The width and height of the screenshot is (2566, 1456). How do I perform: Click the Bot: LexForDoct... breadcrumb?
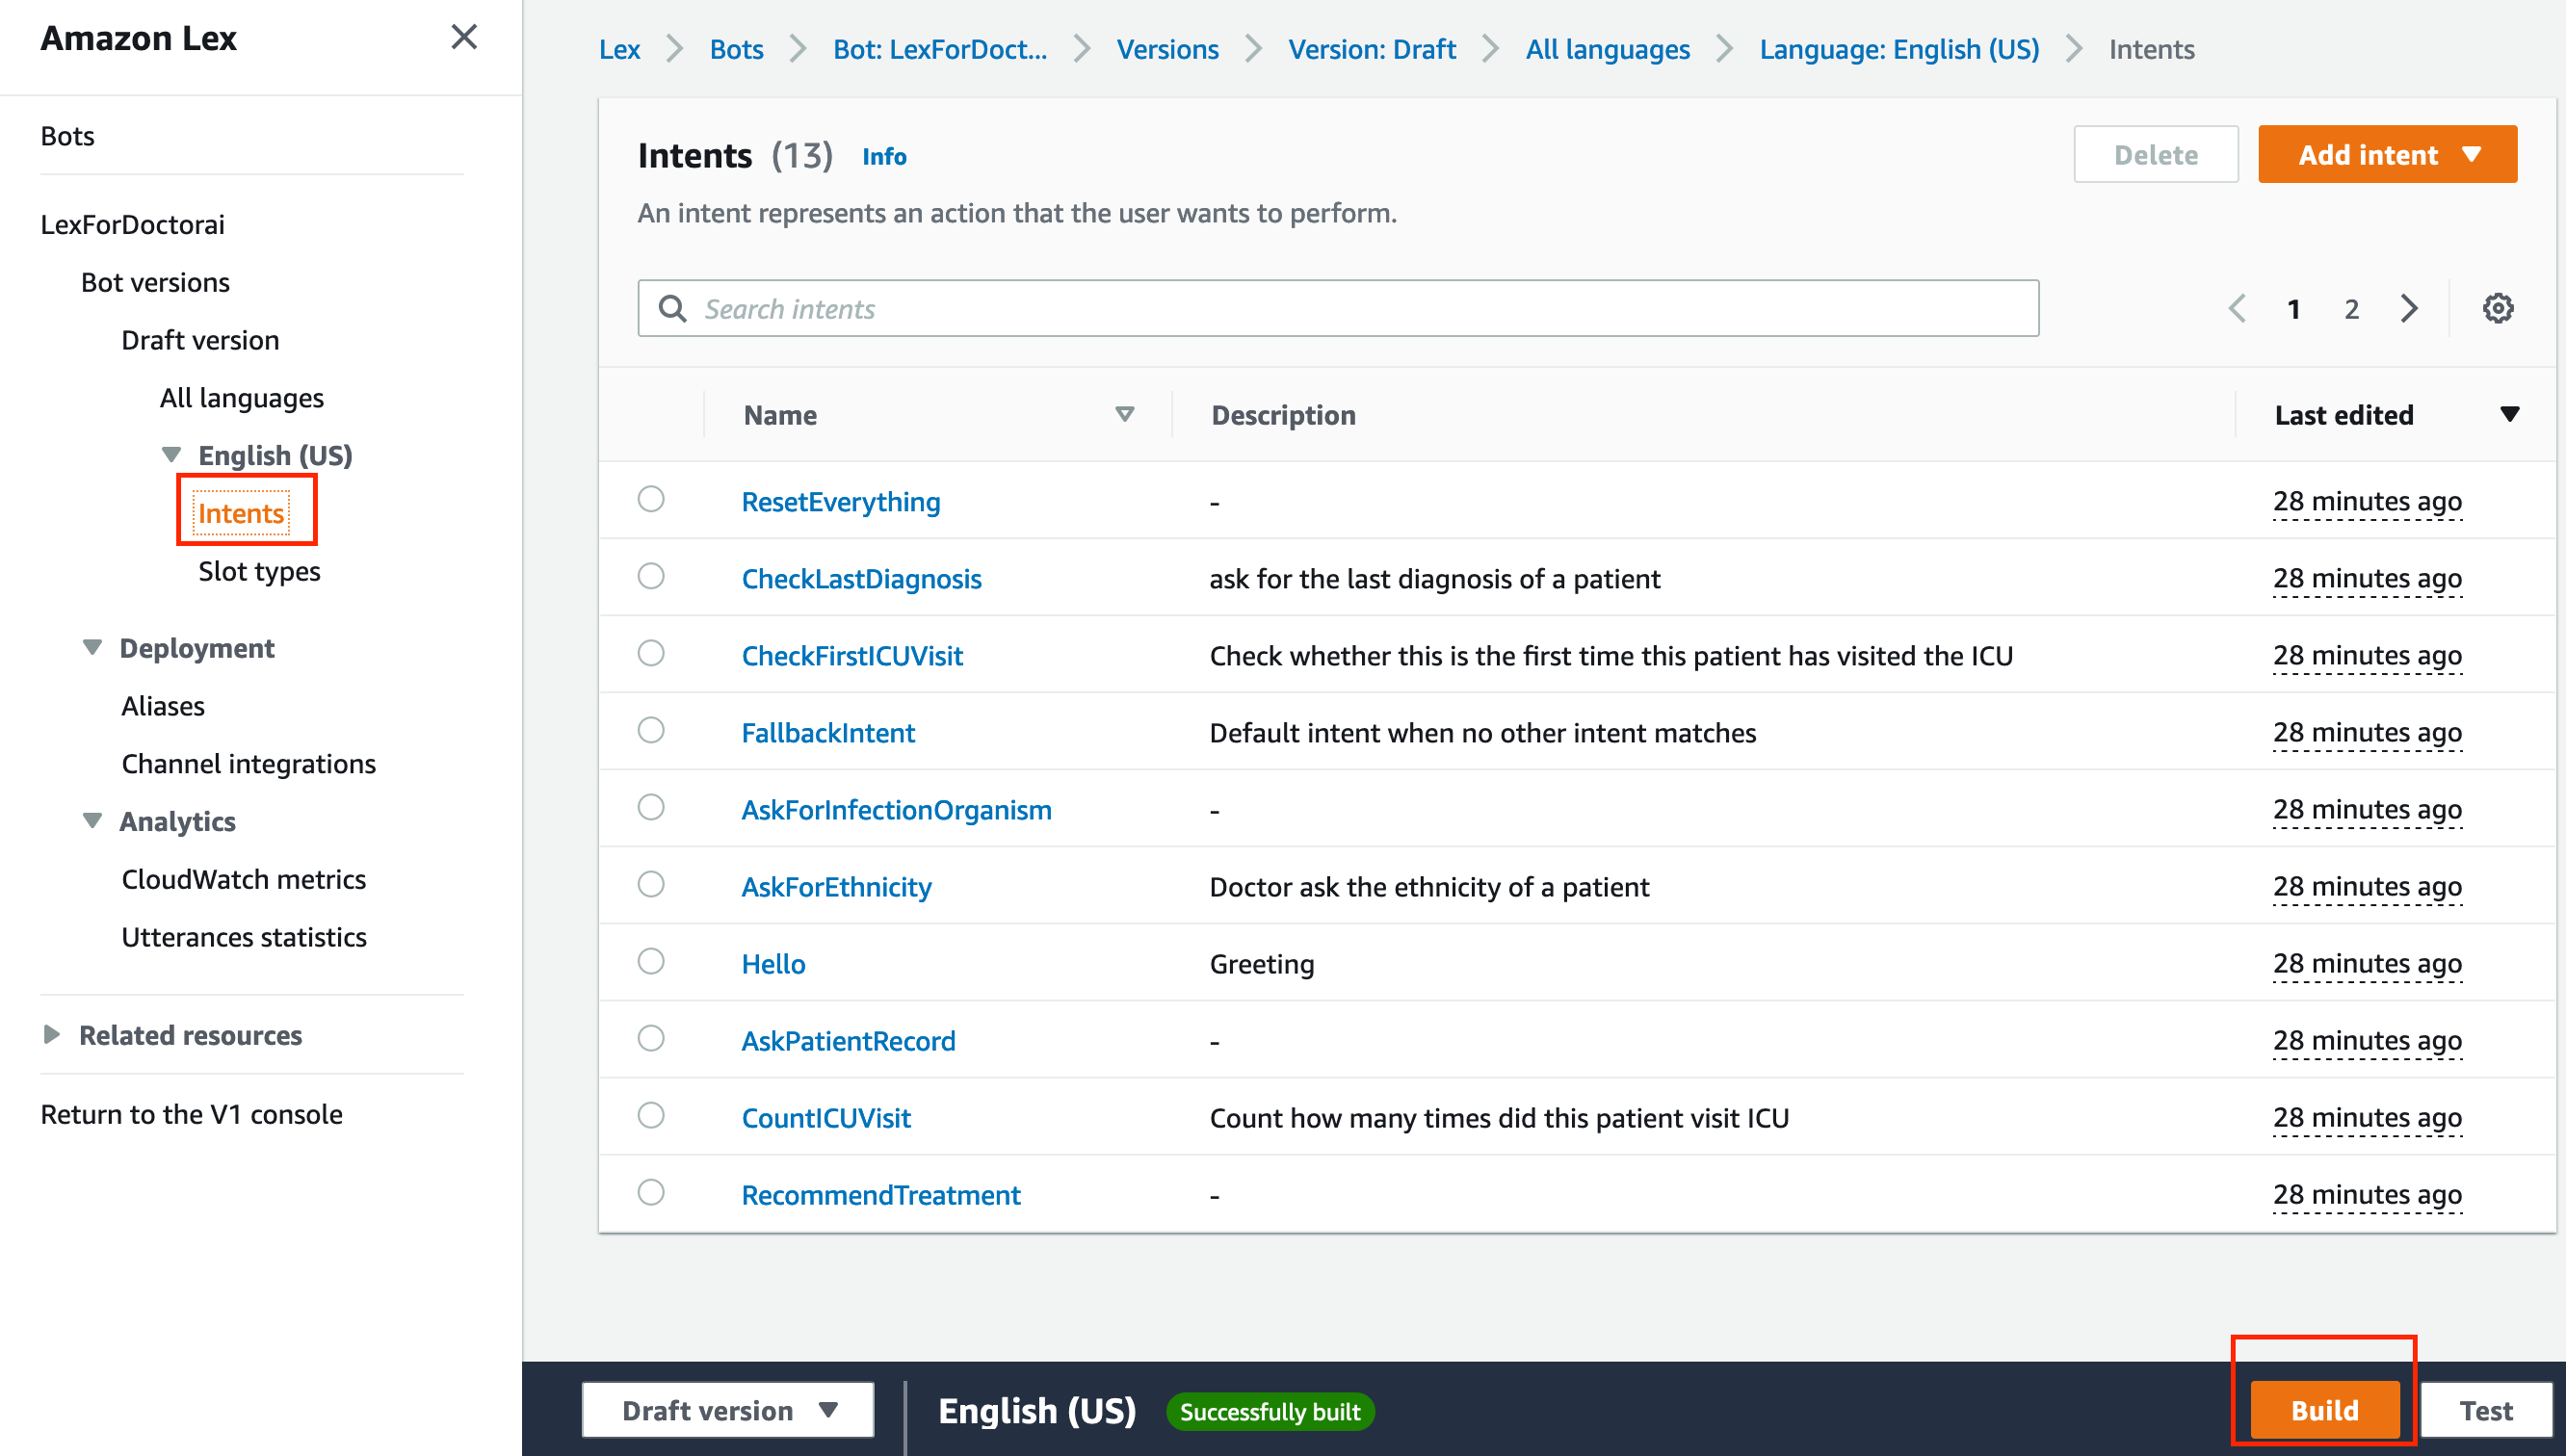point(940,49)
